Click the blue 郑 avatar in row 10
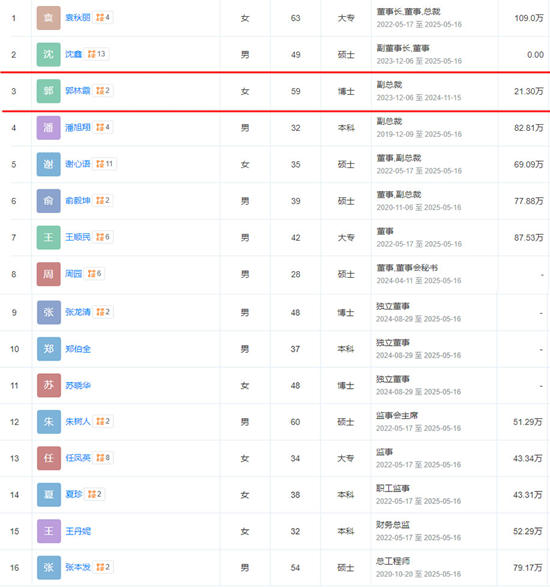This screenshot has width=550, height=588. (49, 349)
